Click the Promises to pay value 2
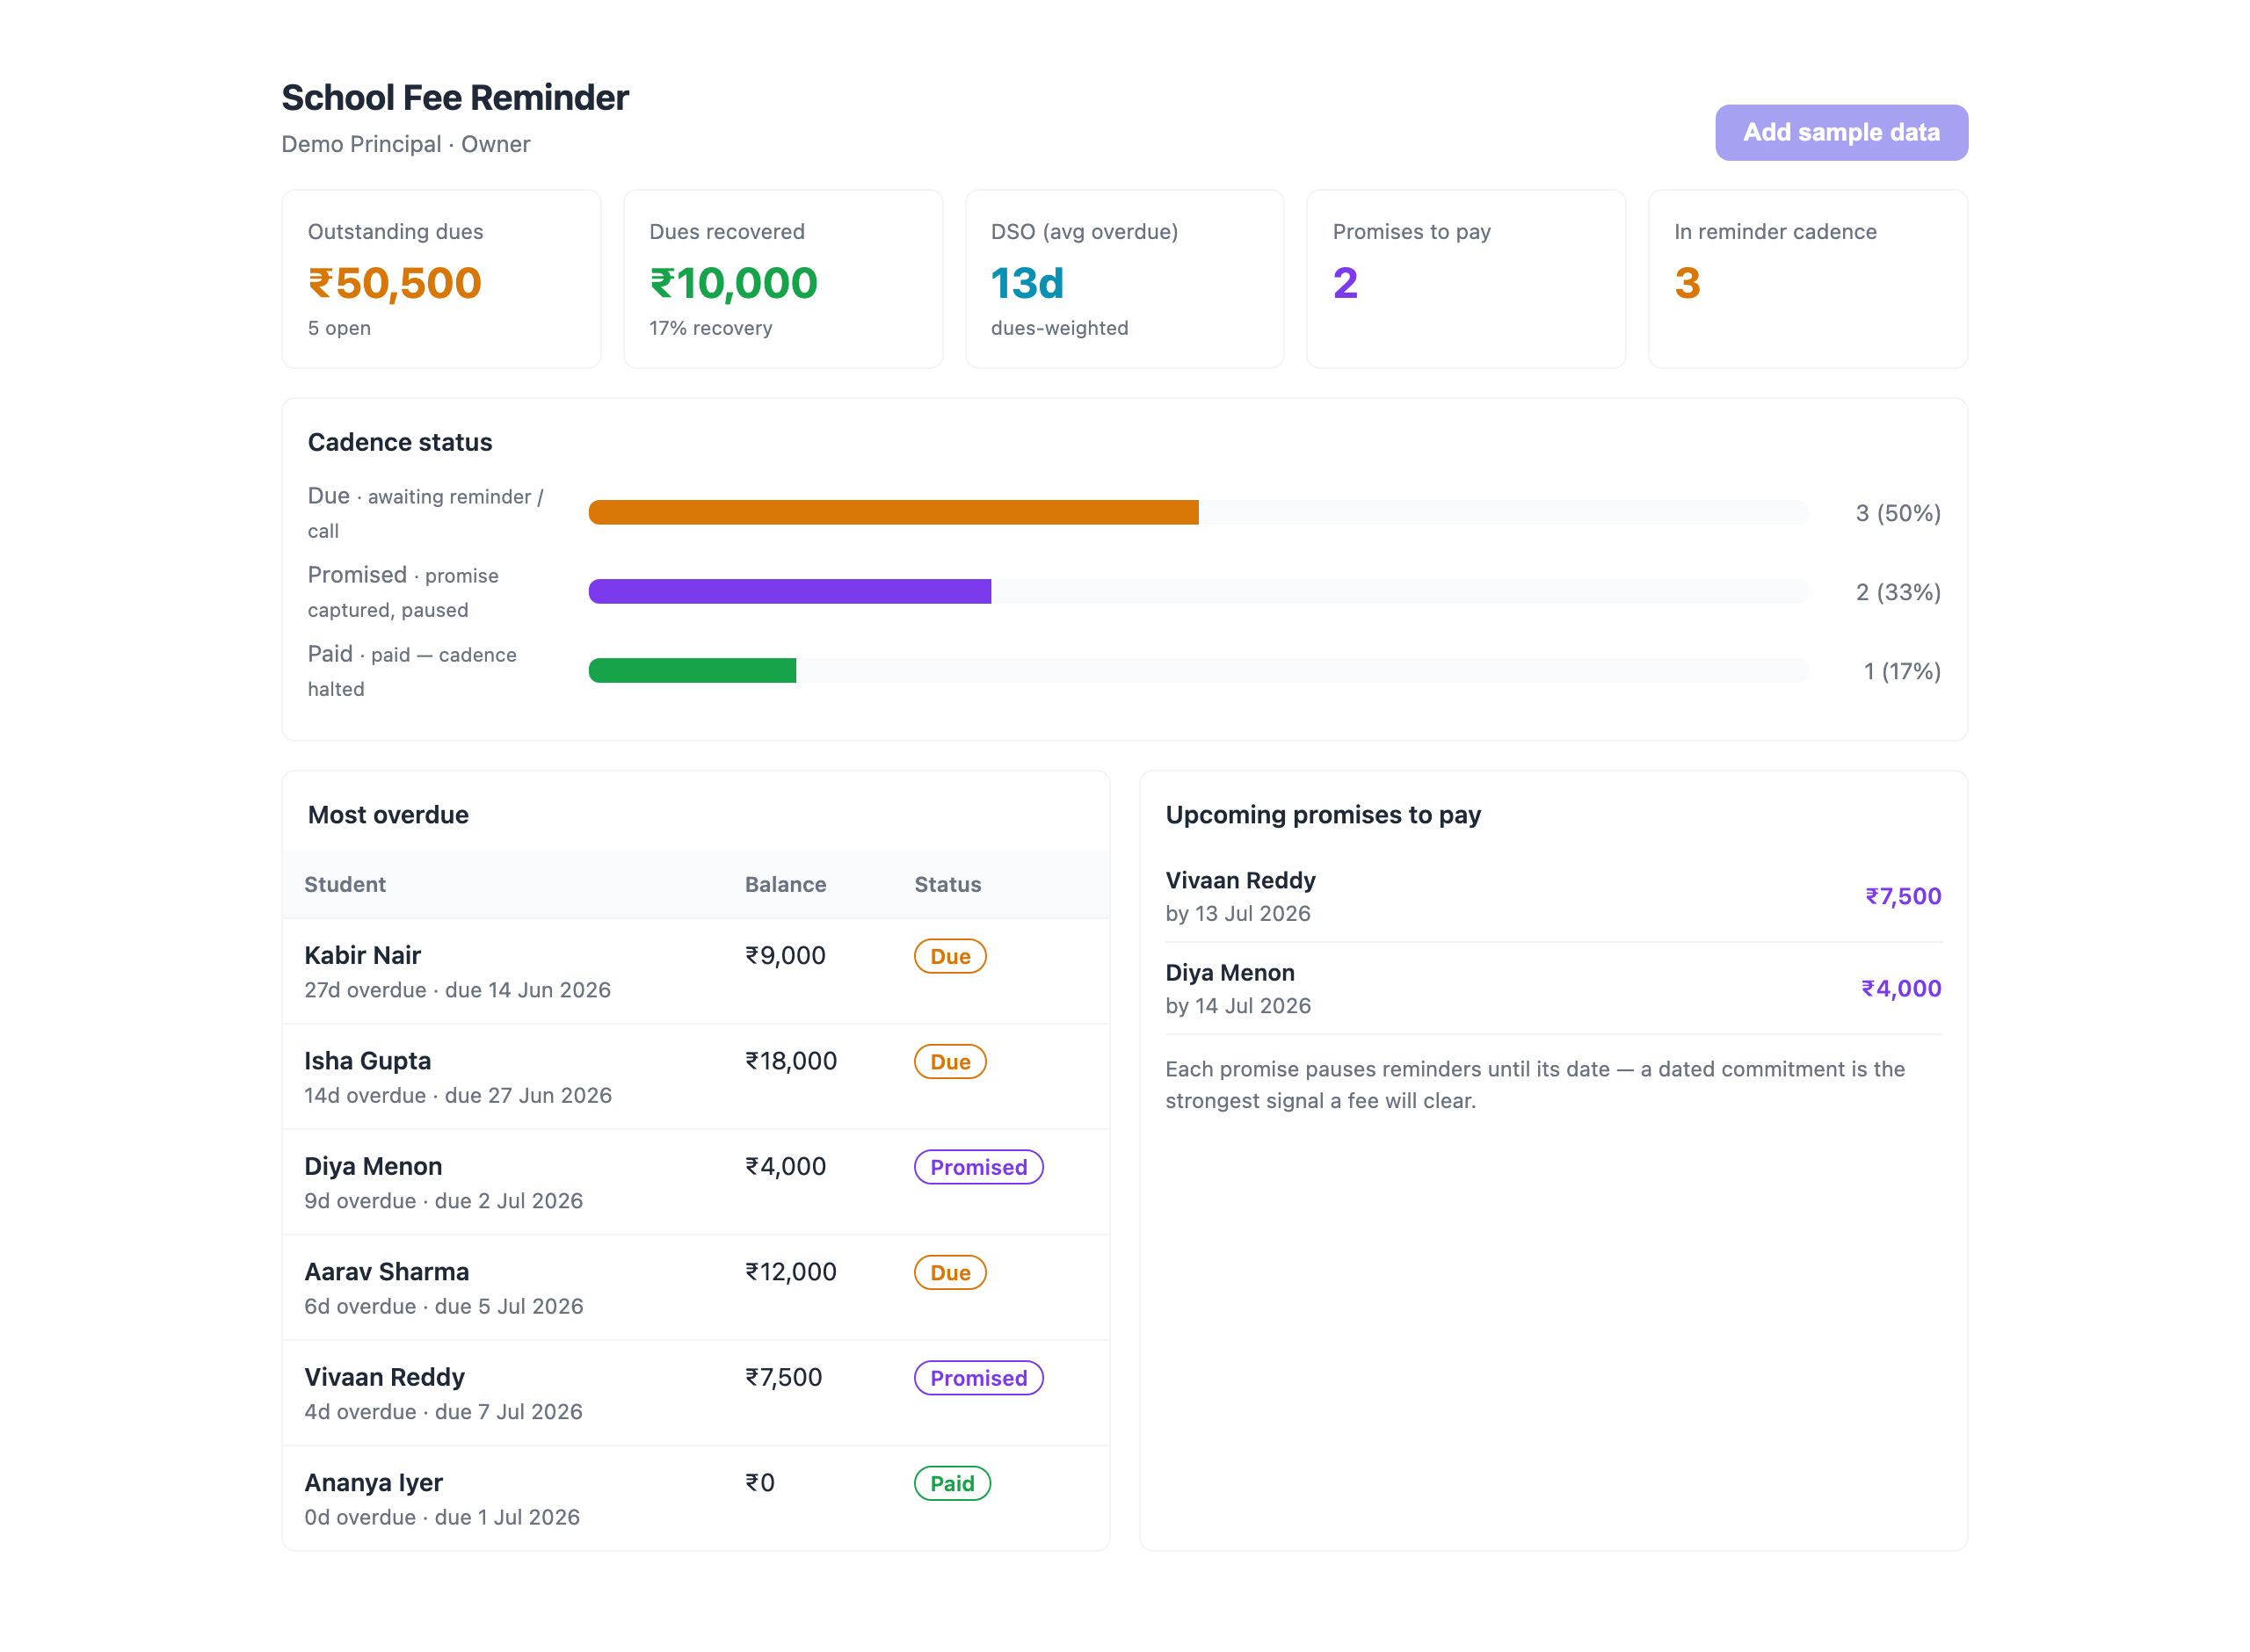This screenshot has width=2250, height=1652. [1345, 283]
